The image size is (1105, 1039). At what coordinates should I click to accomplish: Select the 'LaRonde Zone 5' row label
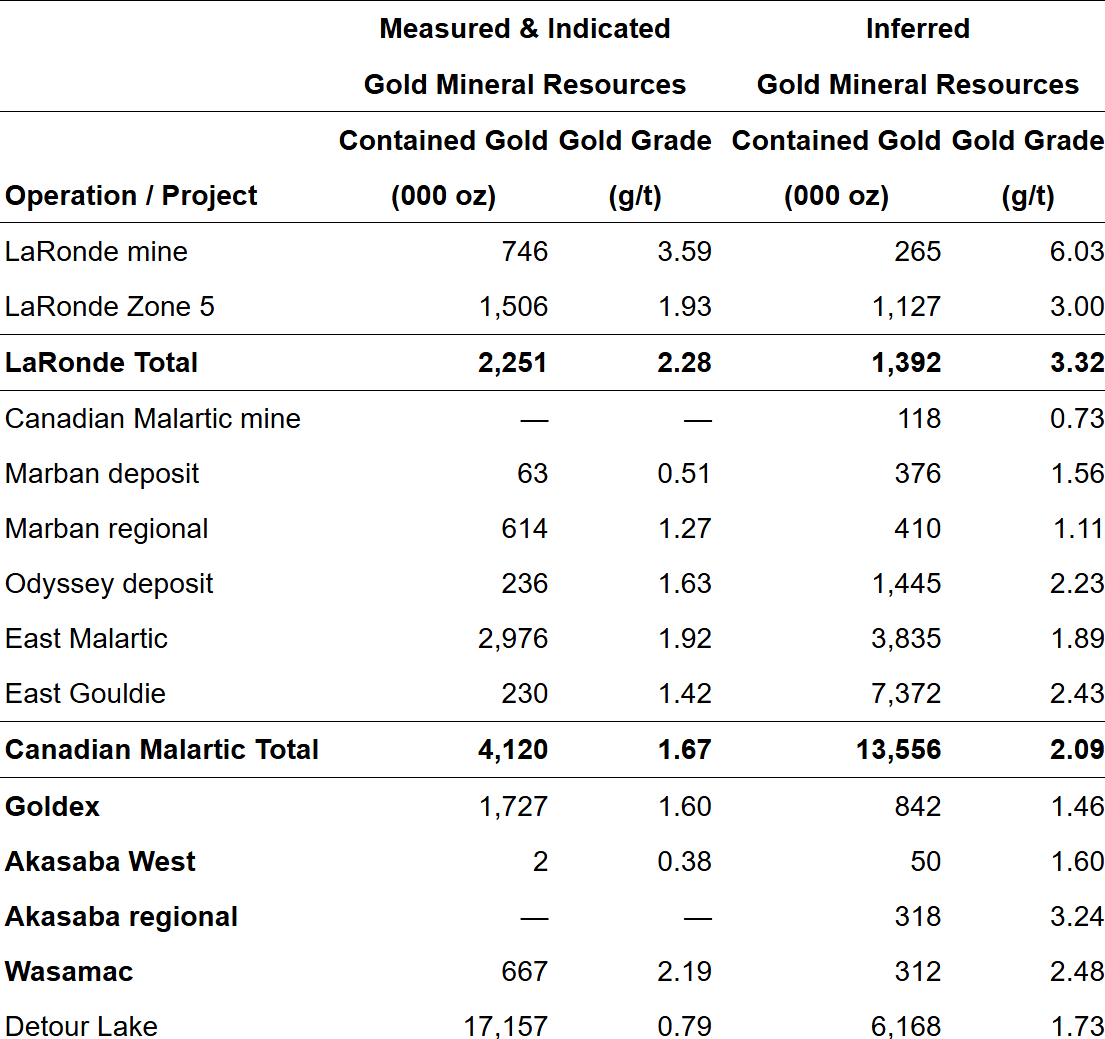pyautogui.click(x=109, y=306)
